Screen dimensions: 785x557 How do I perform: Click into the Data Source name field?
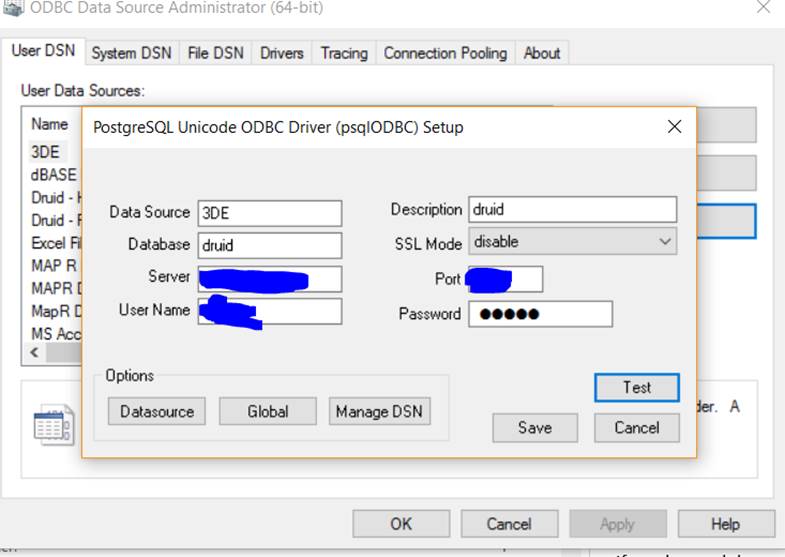pyautogui.click(x=270, y=213)
